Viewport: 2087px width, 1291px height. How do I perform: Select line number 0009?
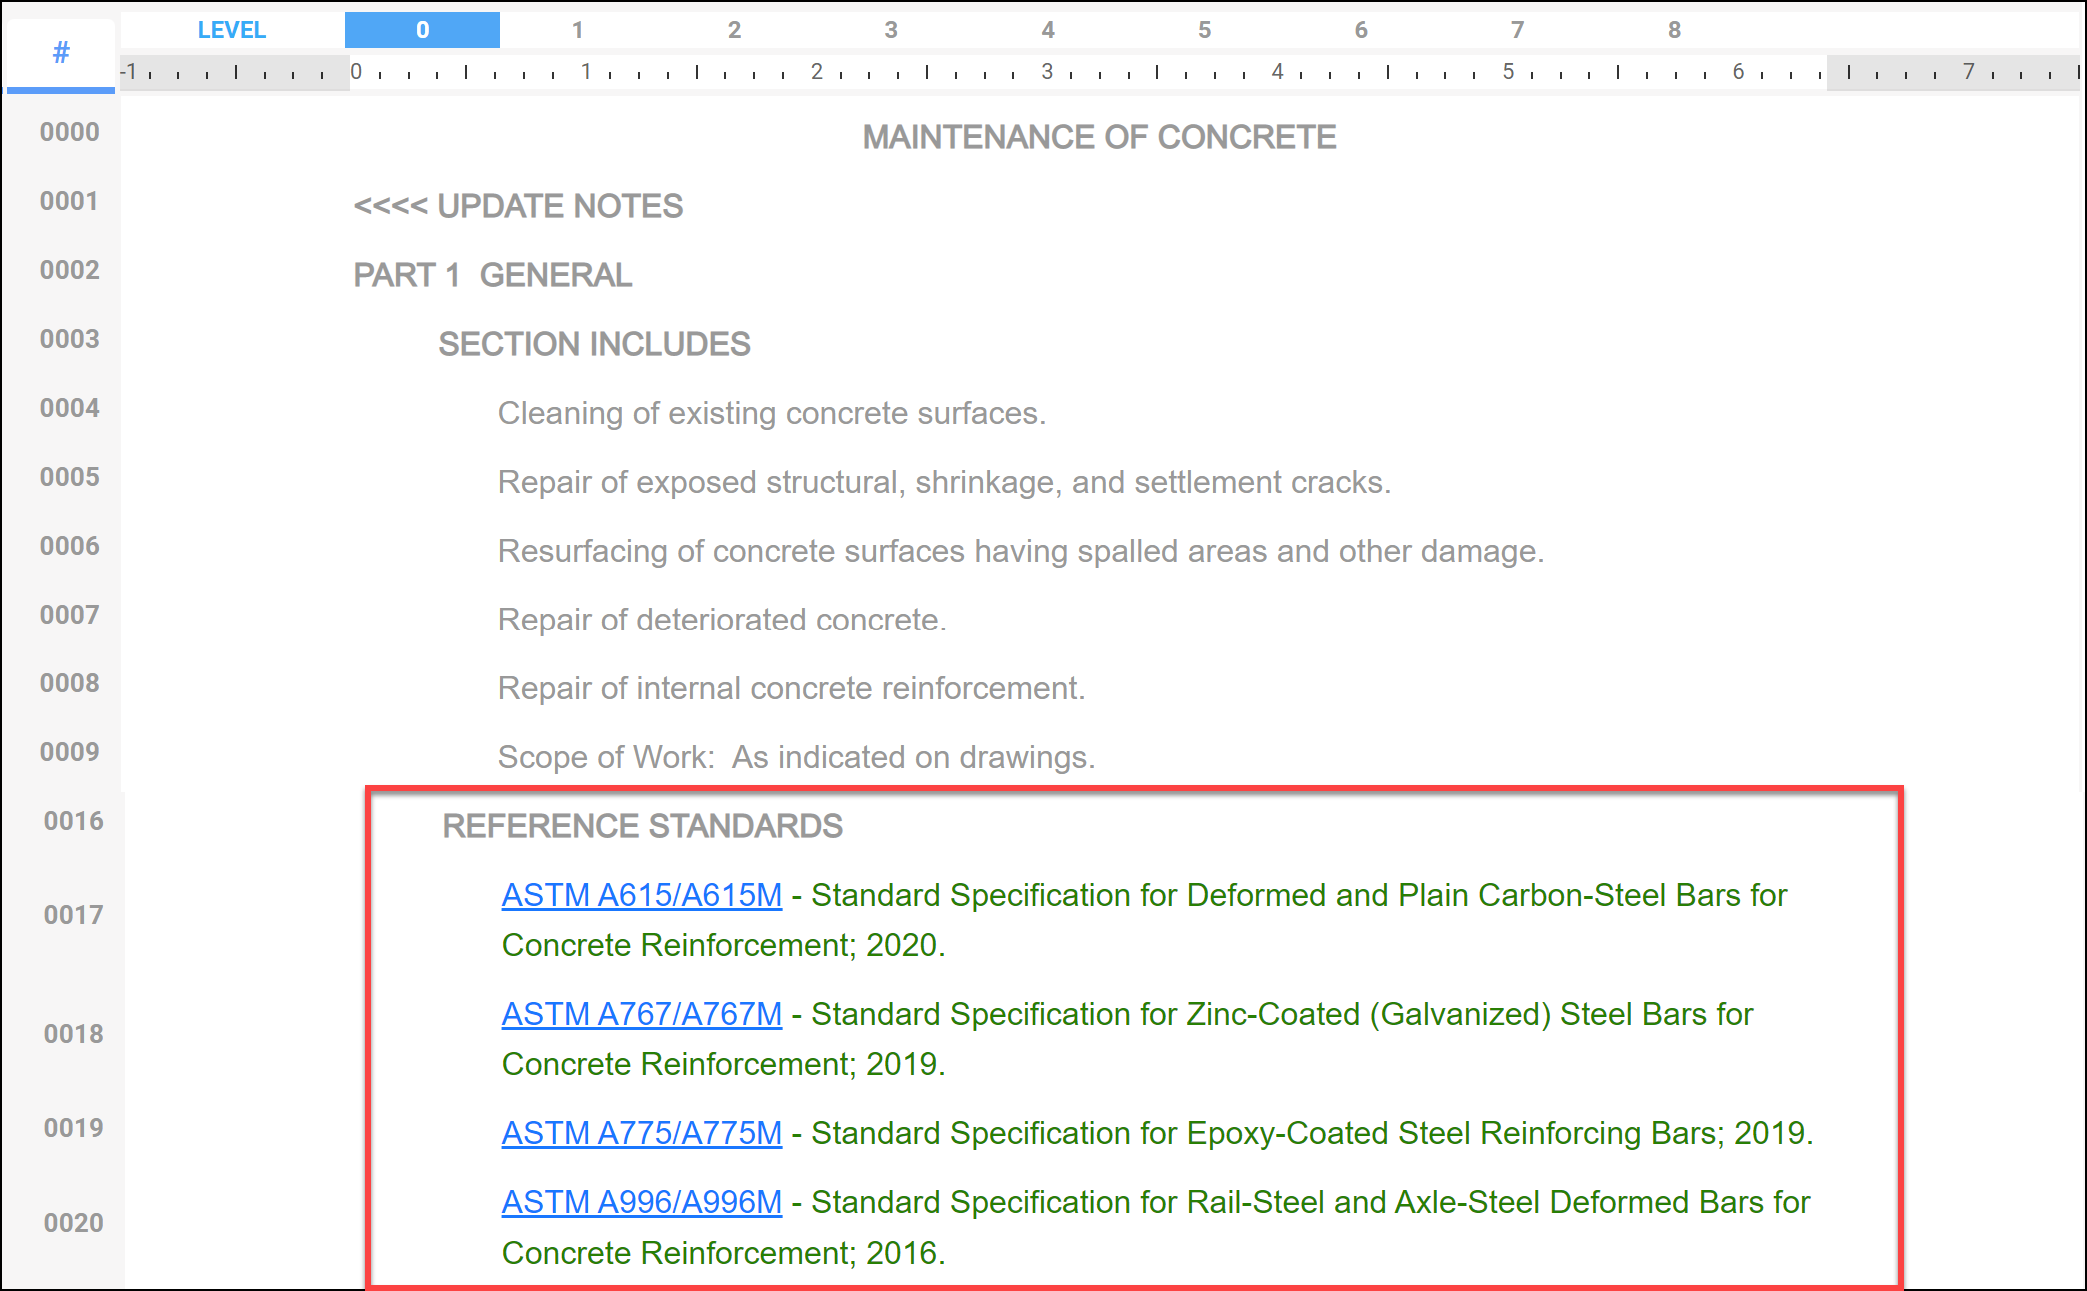69,752
